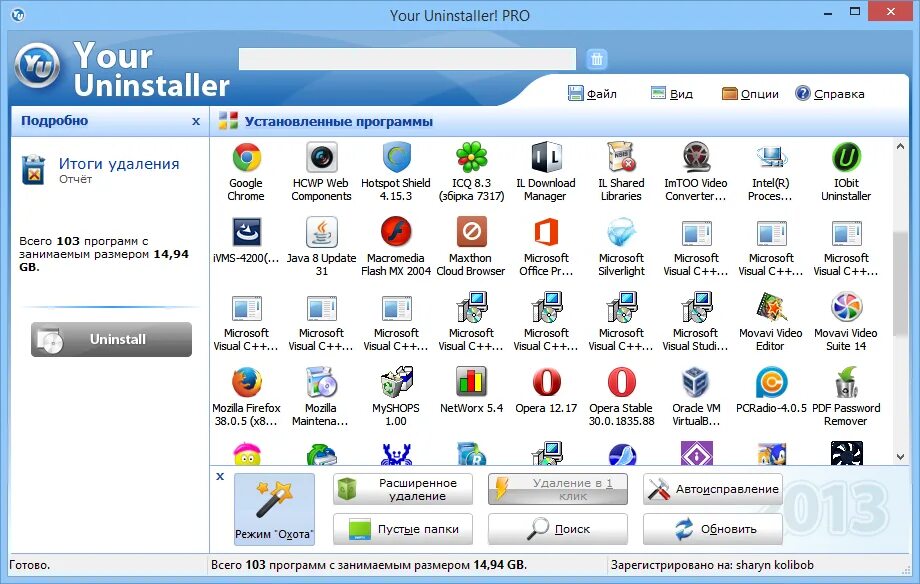Select Opera Stable 30.0.1835.88 icon
The width and height of the screenshot is (920, 584).
click(621, 383)
